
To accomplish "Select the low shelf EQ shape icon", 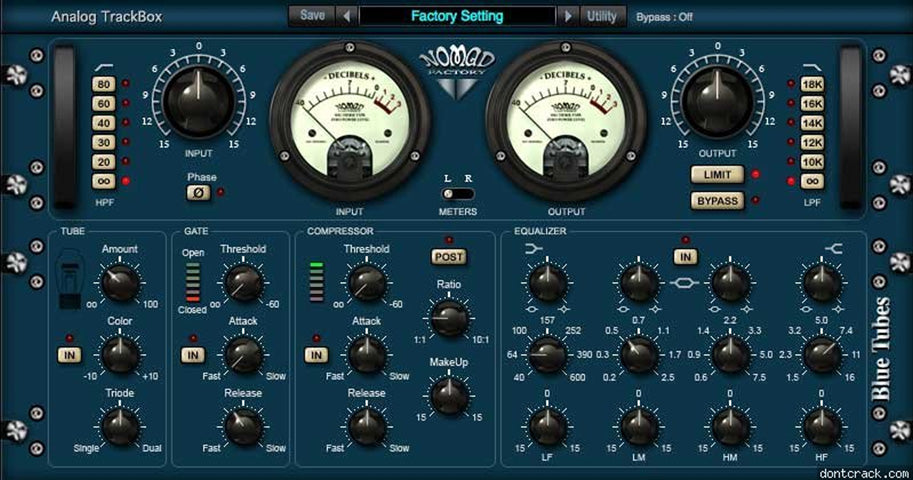I will 541,249.
